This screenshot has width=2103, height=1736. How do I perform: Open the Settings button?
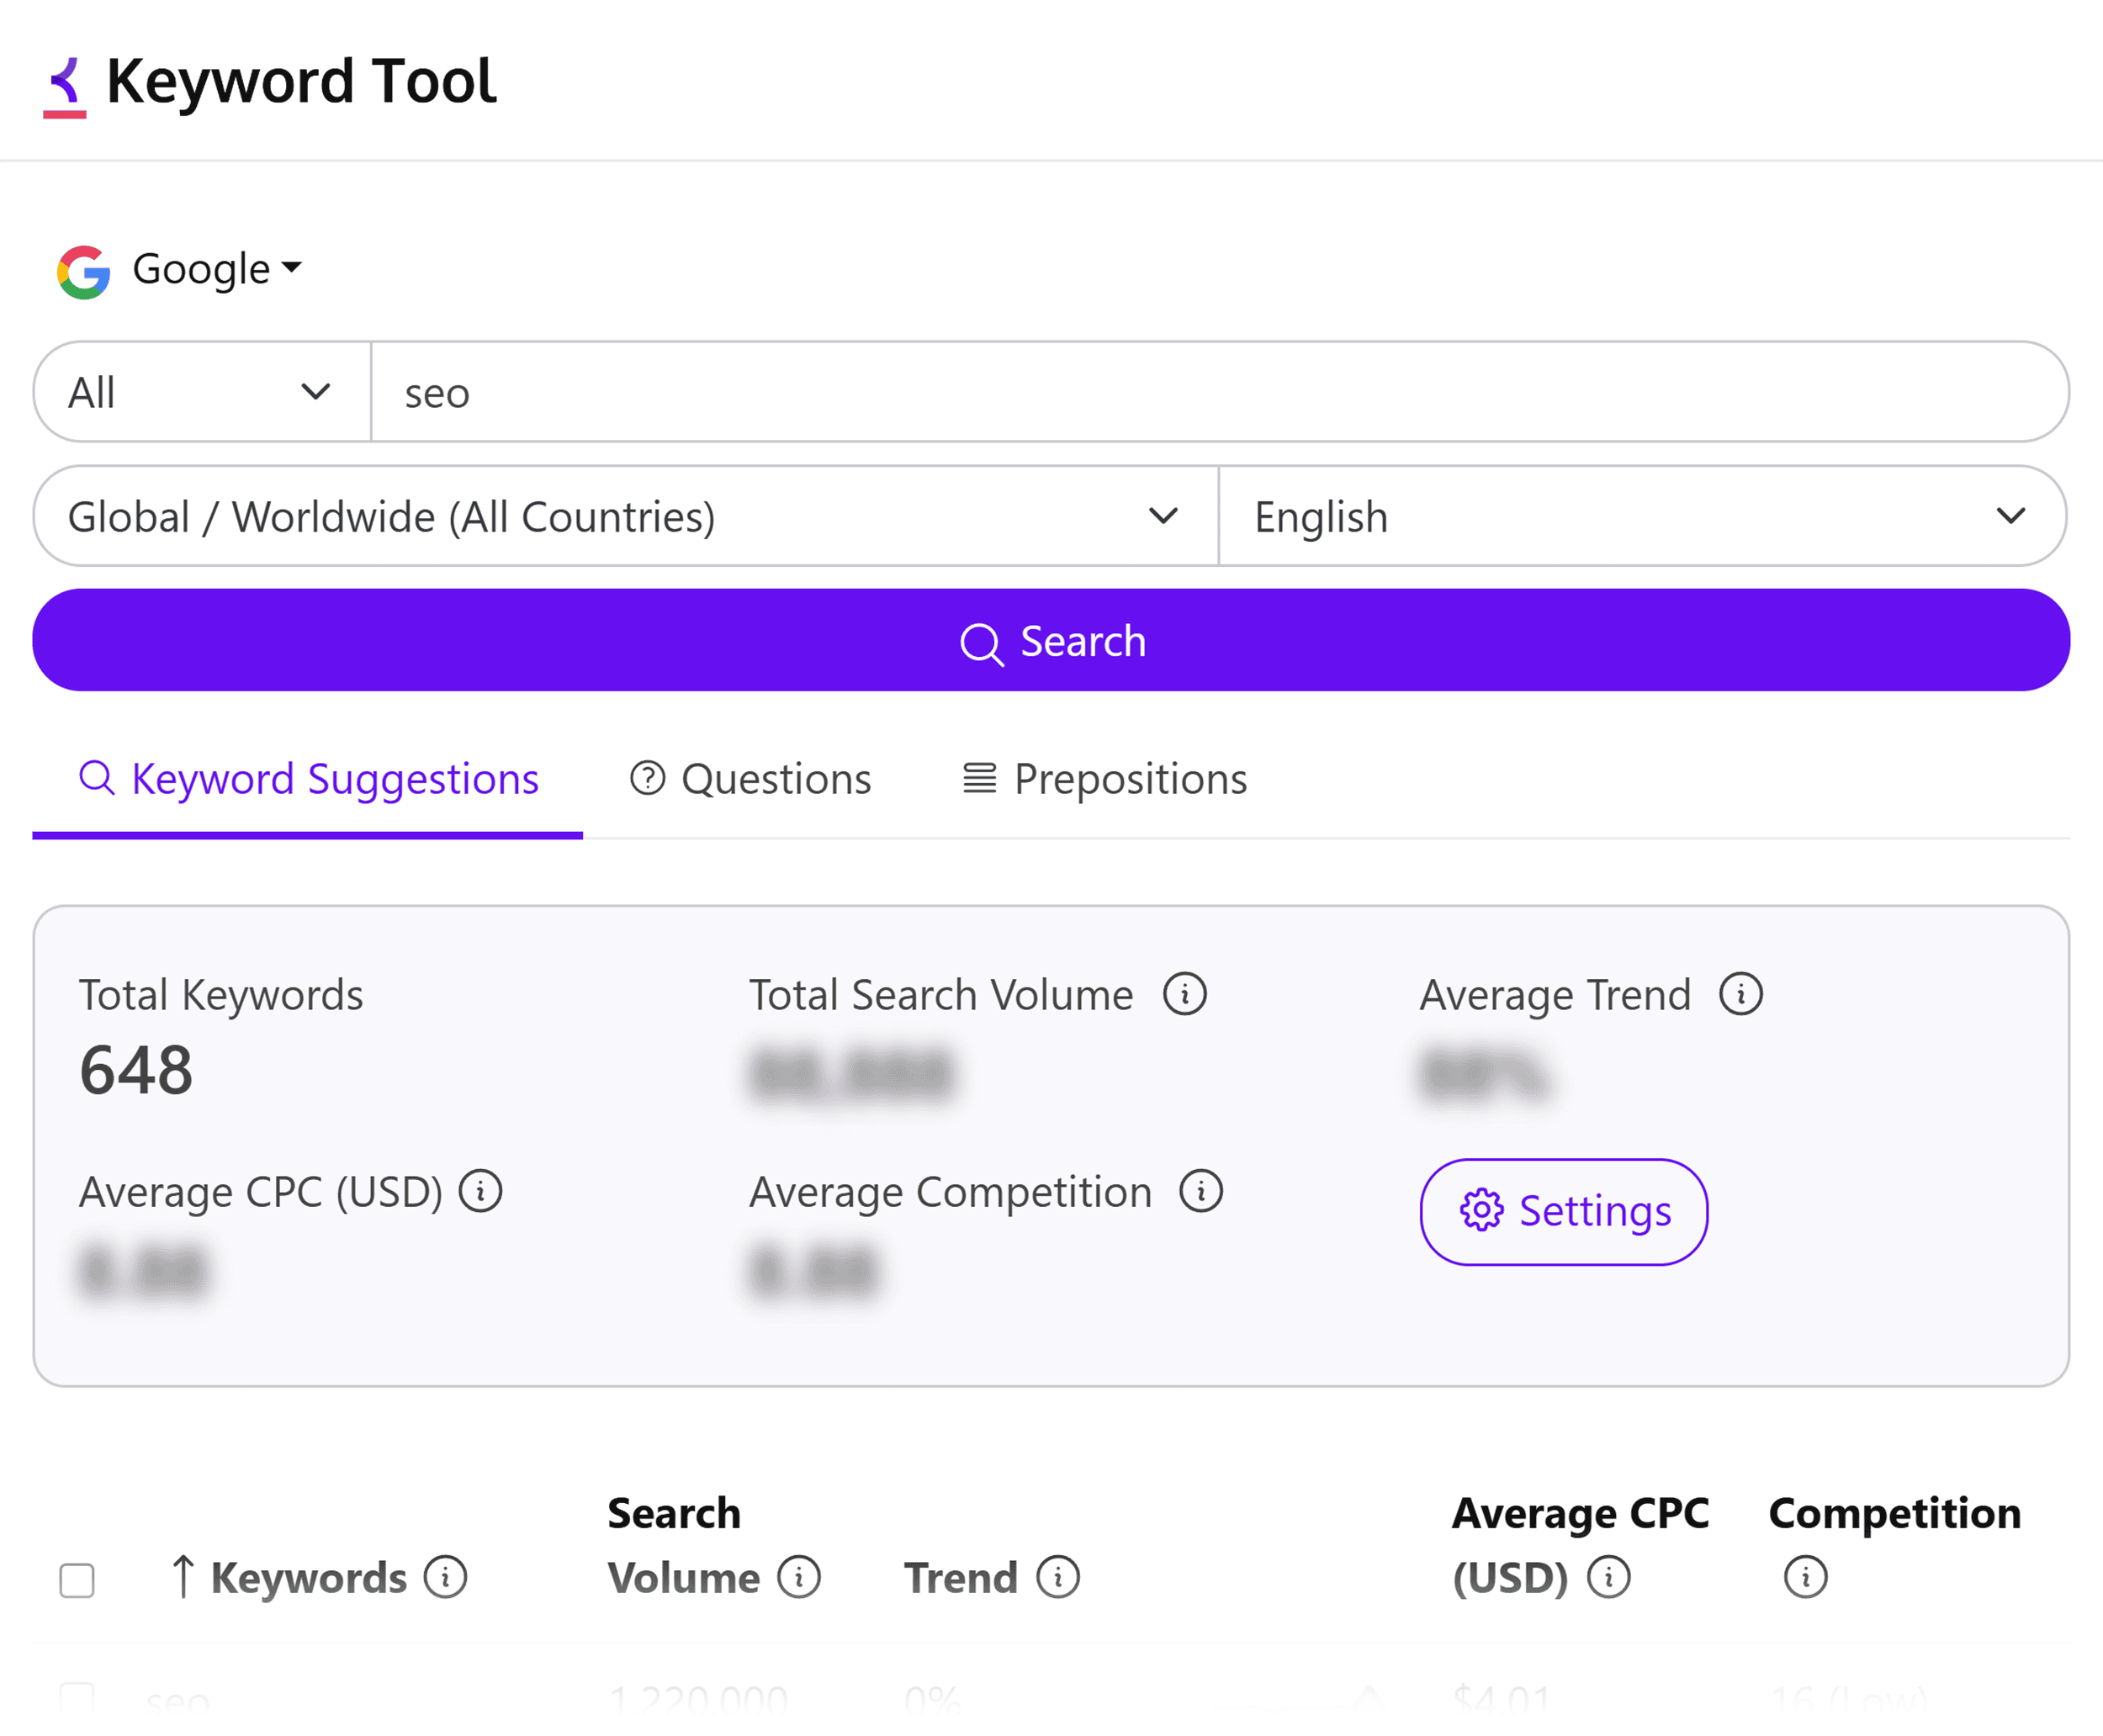tap(1564, 1212)
